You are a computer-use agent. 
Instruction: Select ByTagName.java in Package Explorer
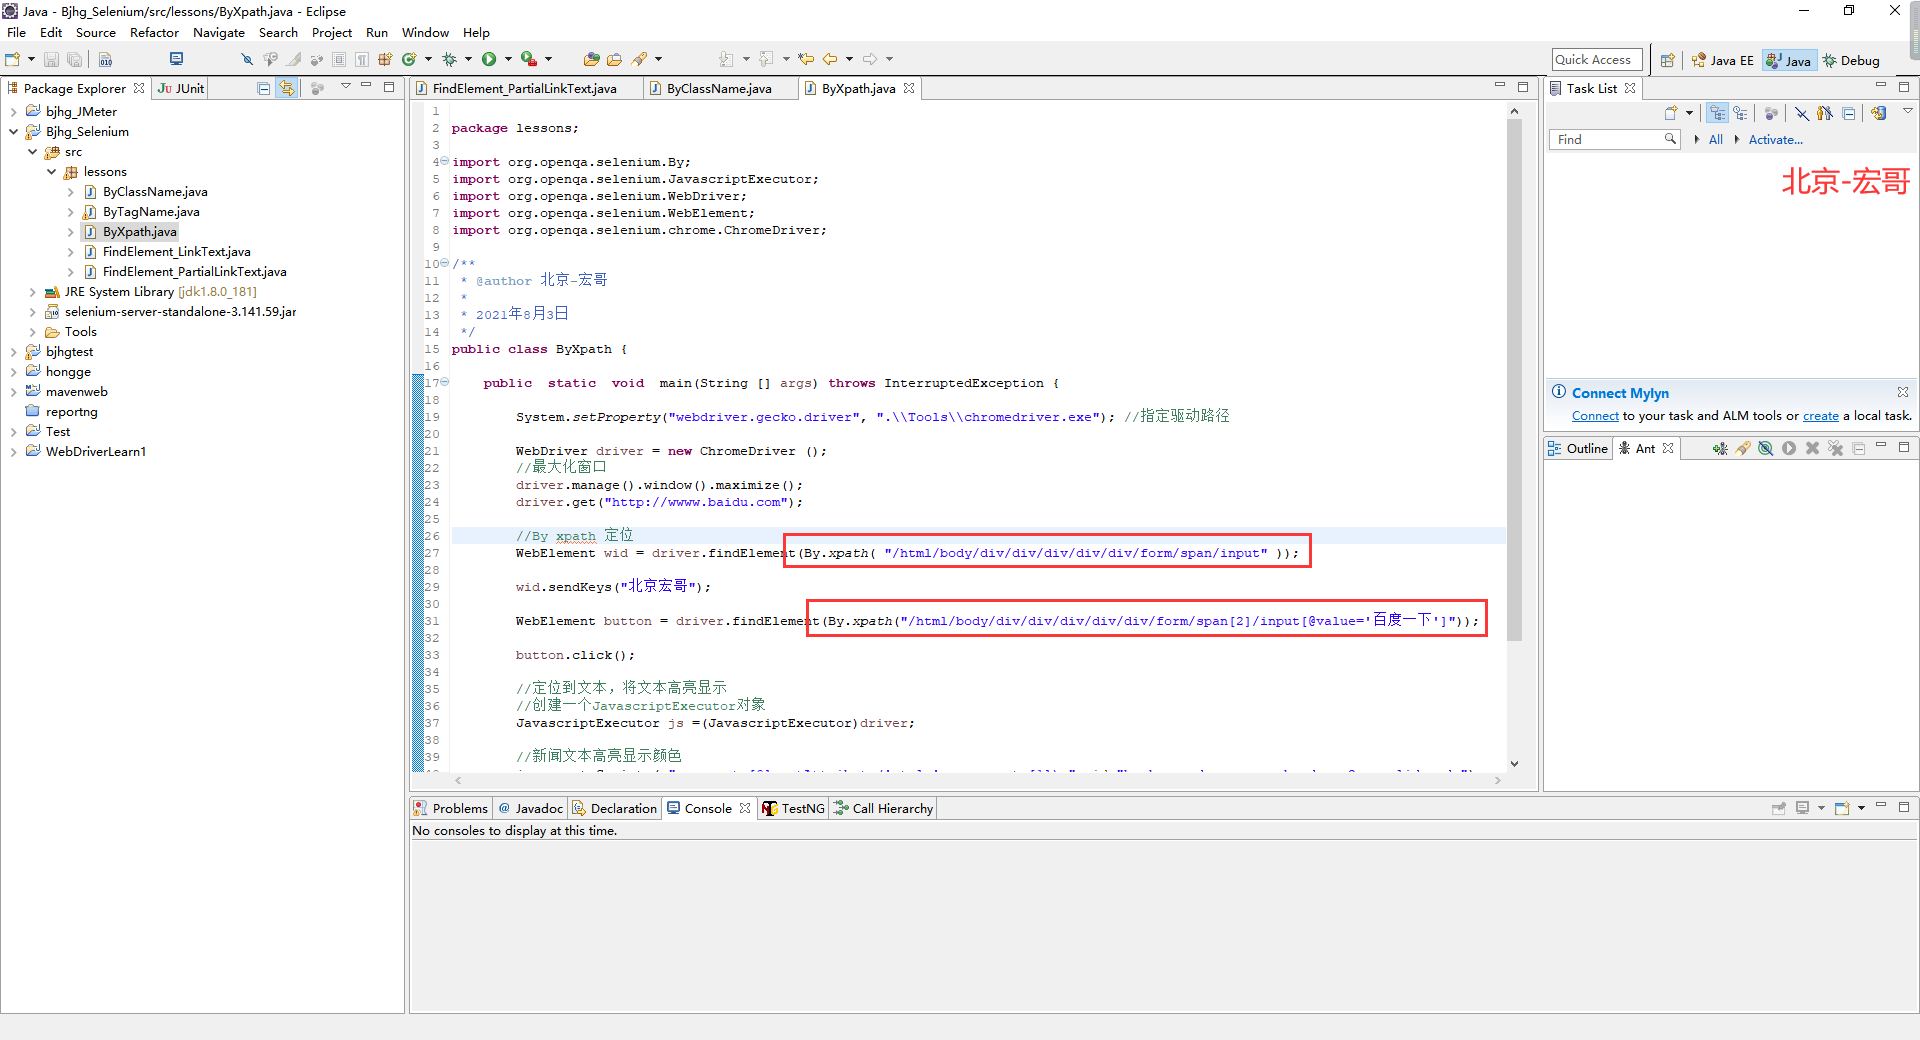tap(151, 211)
